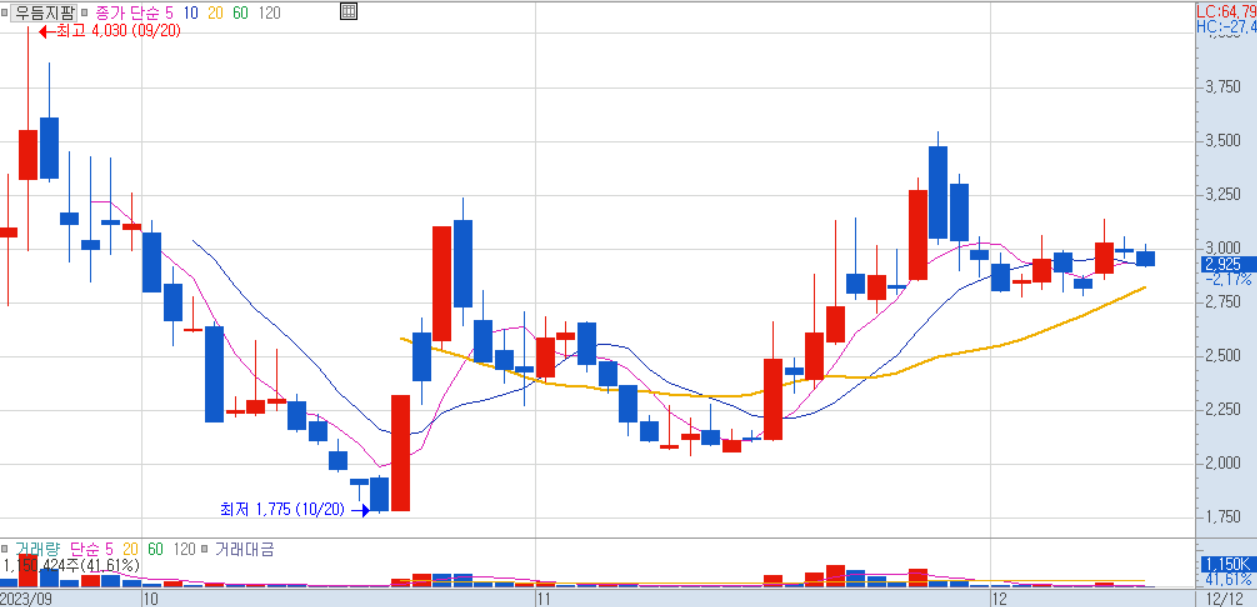1257x607 pixels.
Task: Select the volume legend's gray 120 value
Action: click(184, 549)
